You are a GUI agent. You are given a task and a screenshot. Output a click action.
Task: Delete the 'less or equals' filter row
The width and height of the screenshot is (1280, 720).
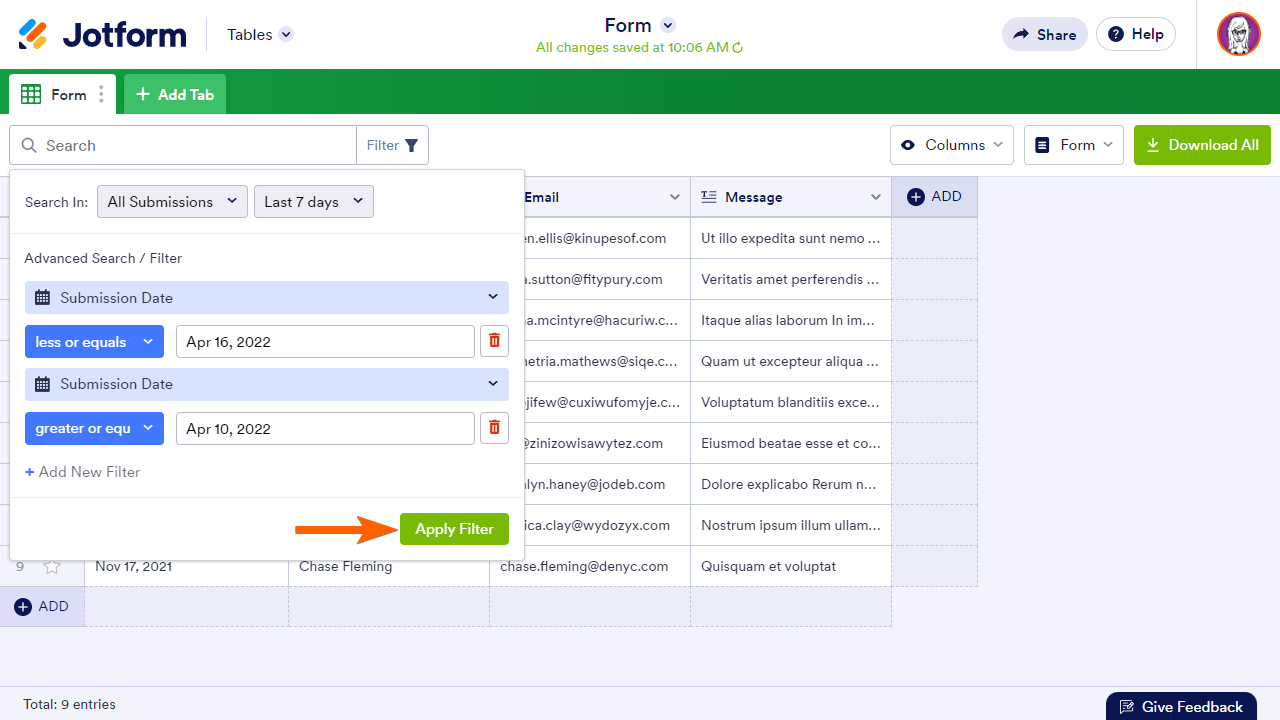tap(494, 341)
